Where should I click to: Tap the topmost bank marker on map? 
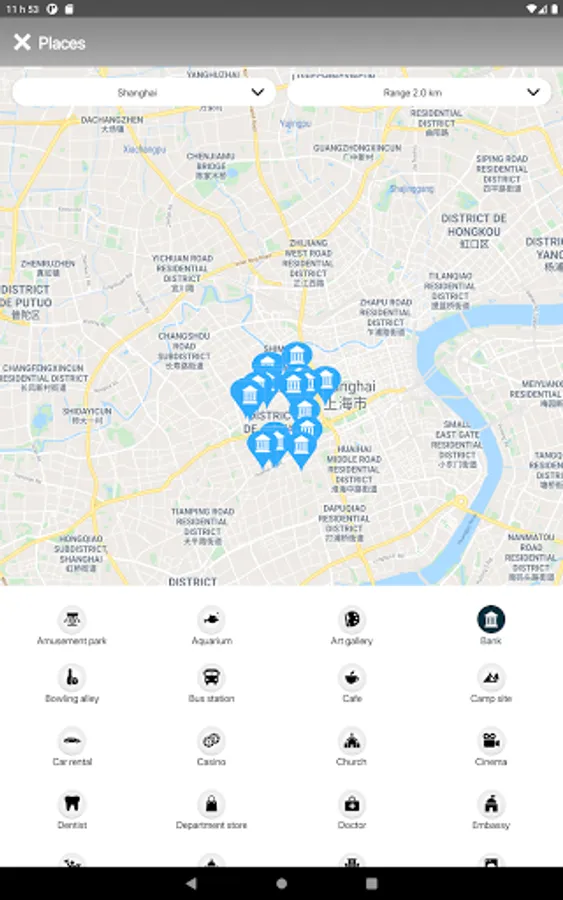tap(297, 356)
